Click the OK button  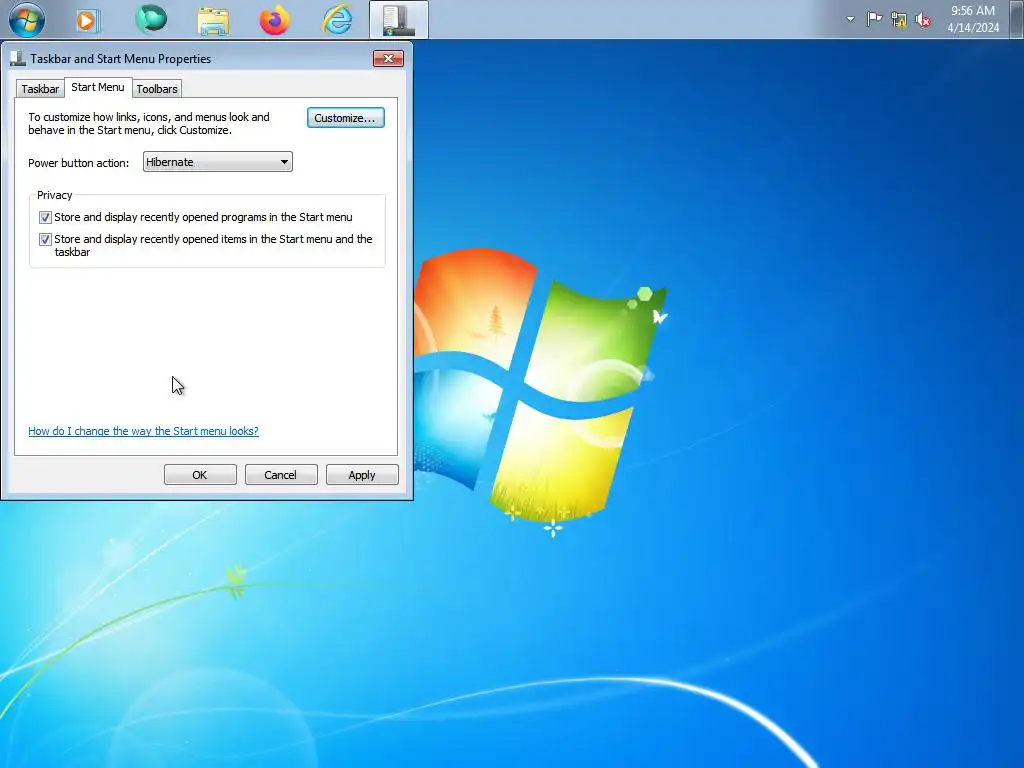click(x=200, y=475)
